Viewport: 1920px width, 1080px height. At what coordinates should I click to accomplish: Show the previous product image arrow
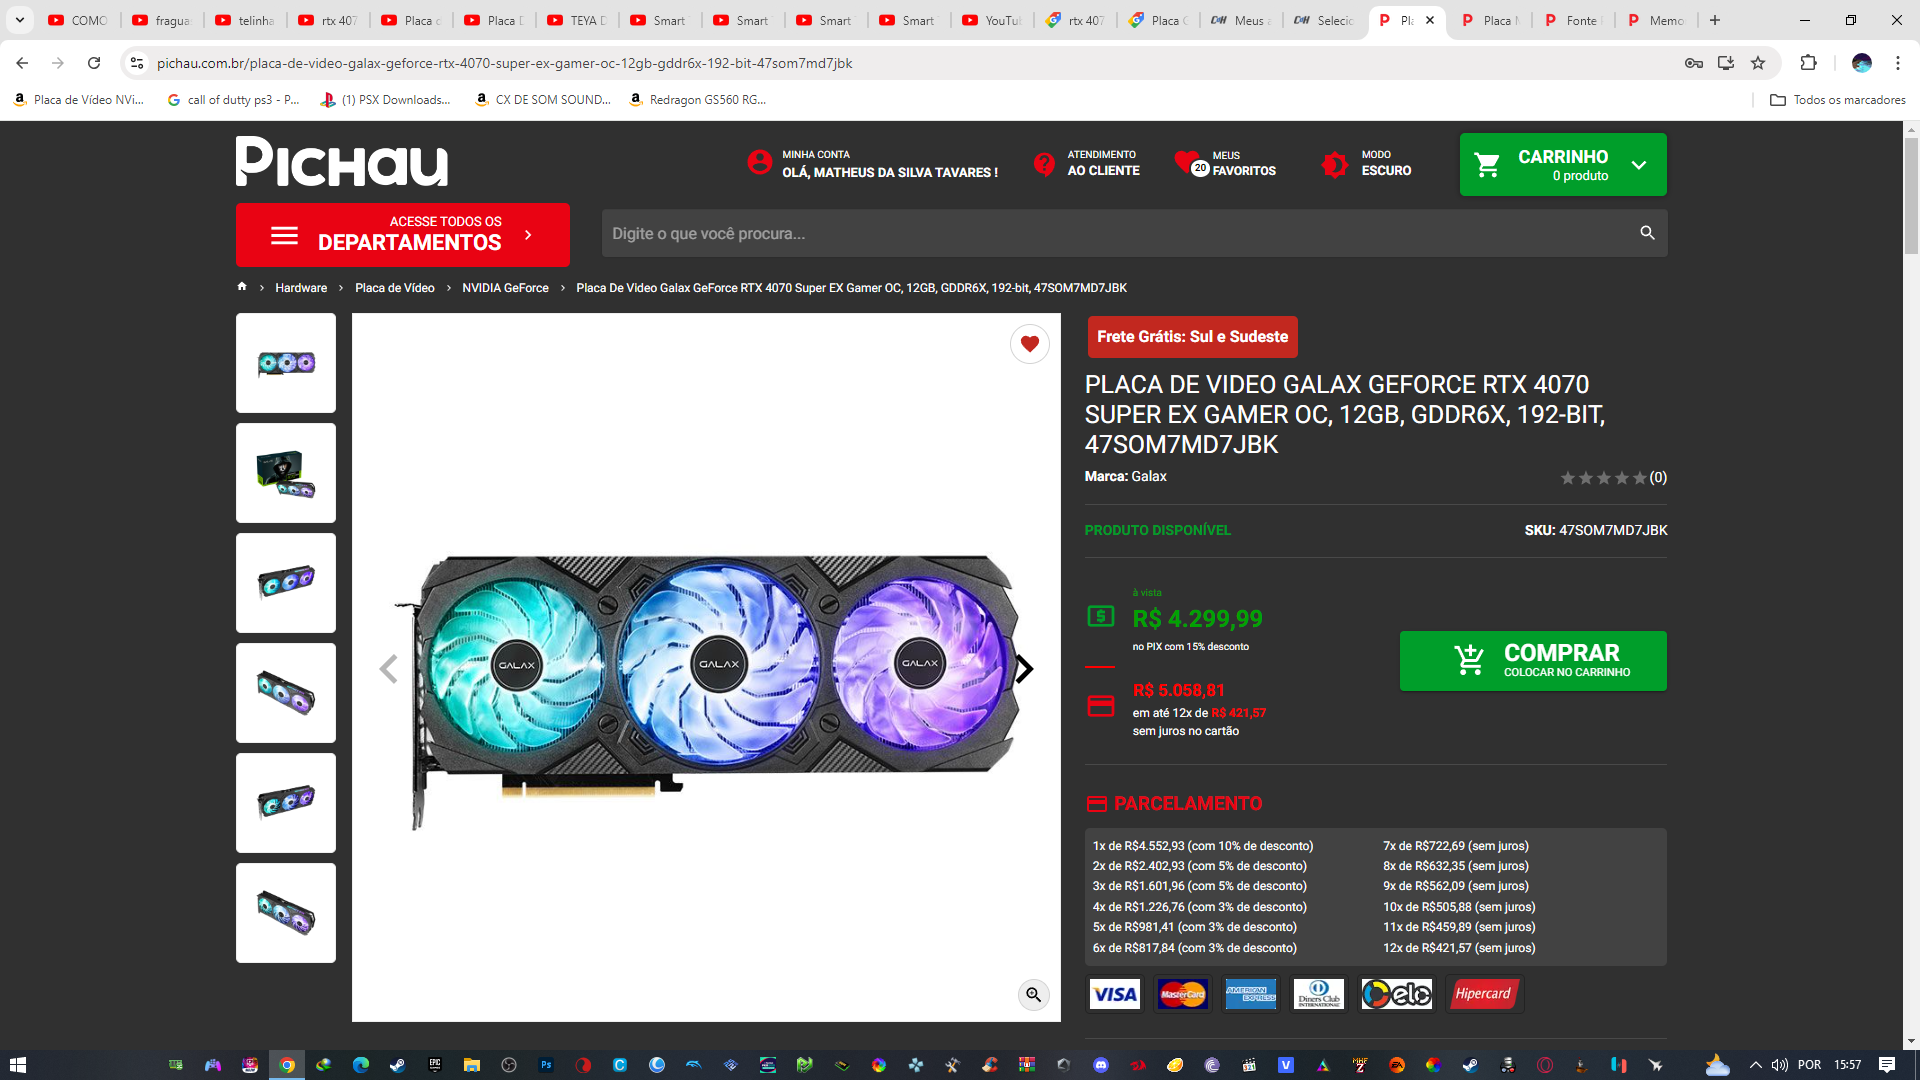point(388,669)
